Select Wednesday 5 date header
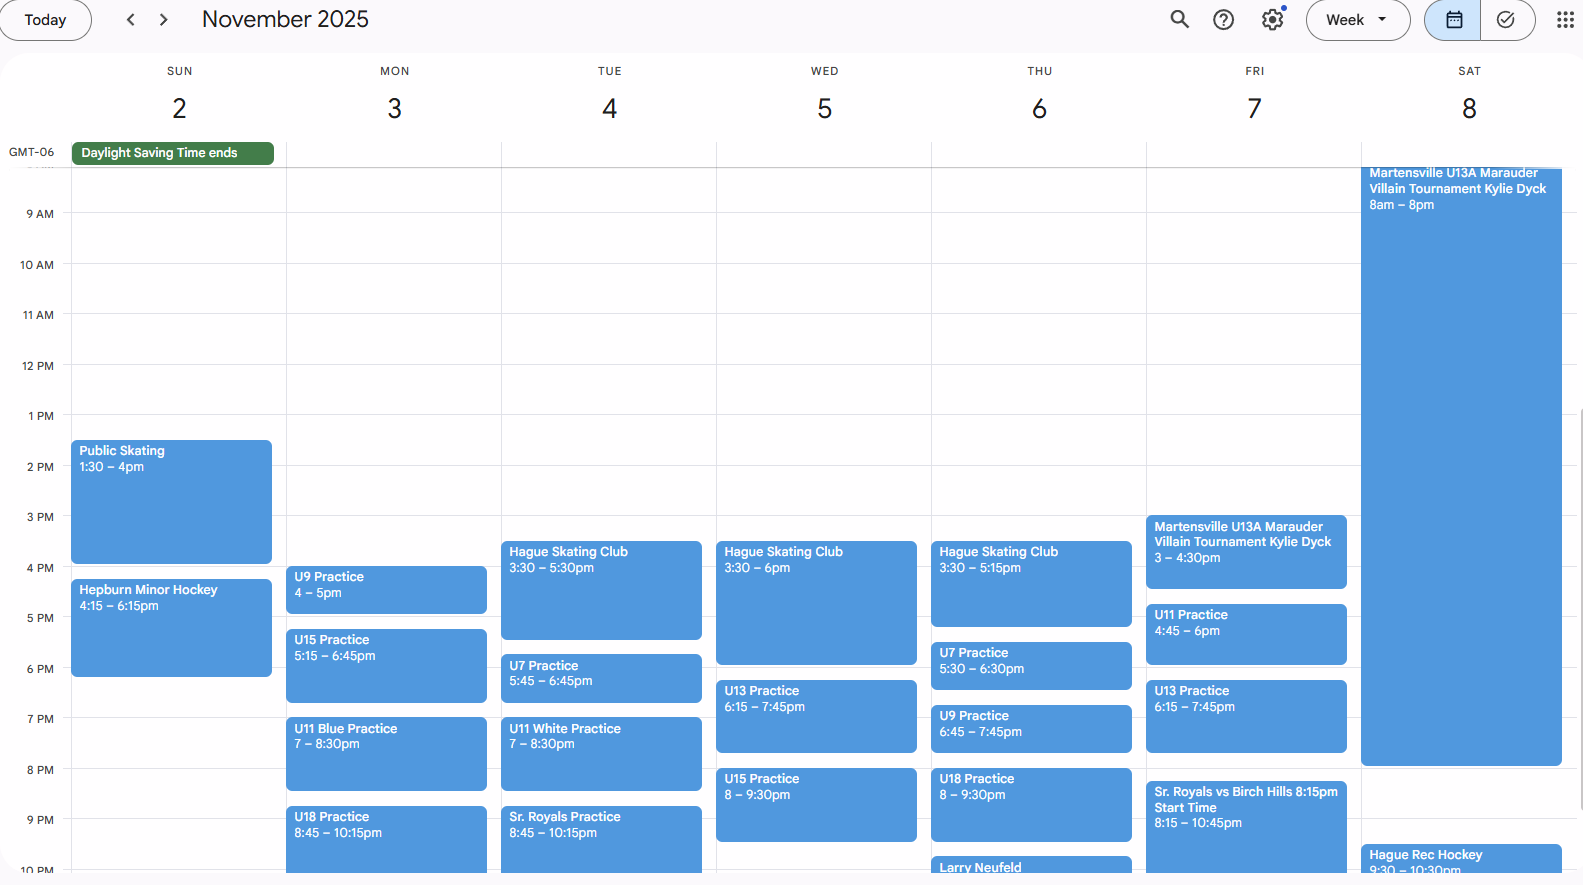 (x=824, y=108)
